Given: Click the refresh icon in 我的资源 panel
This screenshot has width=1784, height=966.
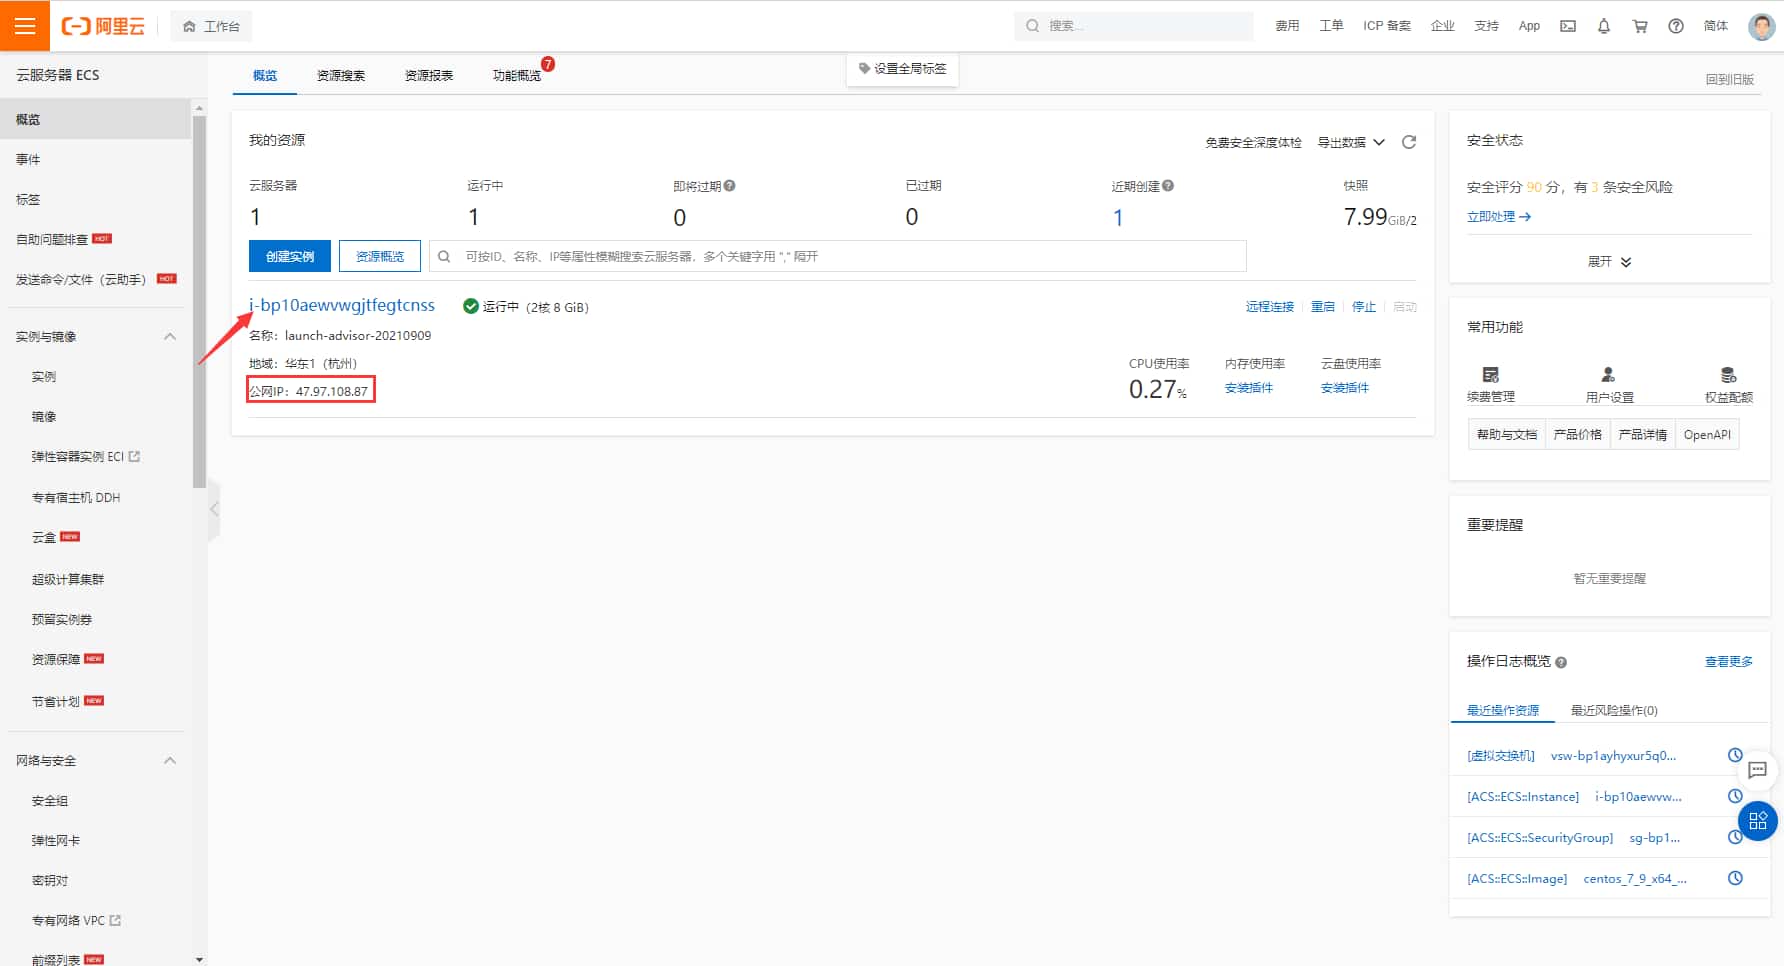Looking at the screenshot, I should (x=1409, y=142).
